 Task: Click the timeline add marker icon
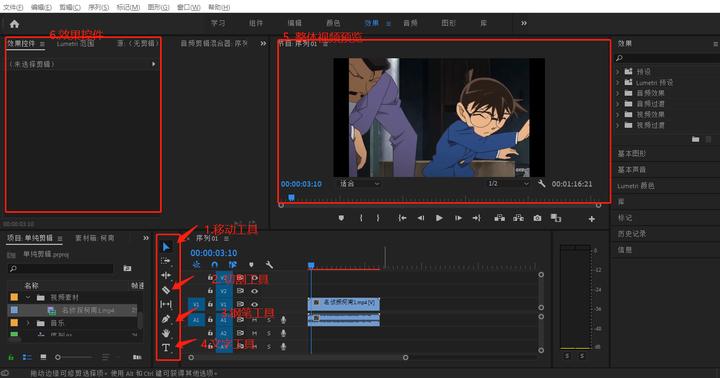point(251,265)
